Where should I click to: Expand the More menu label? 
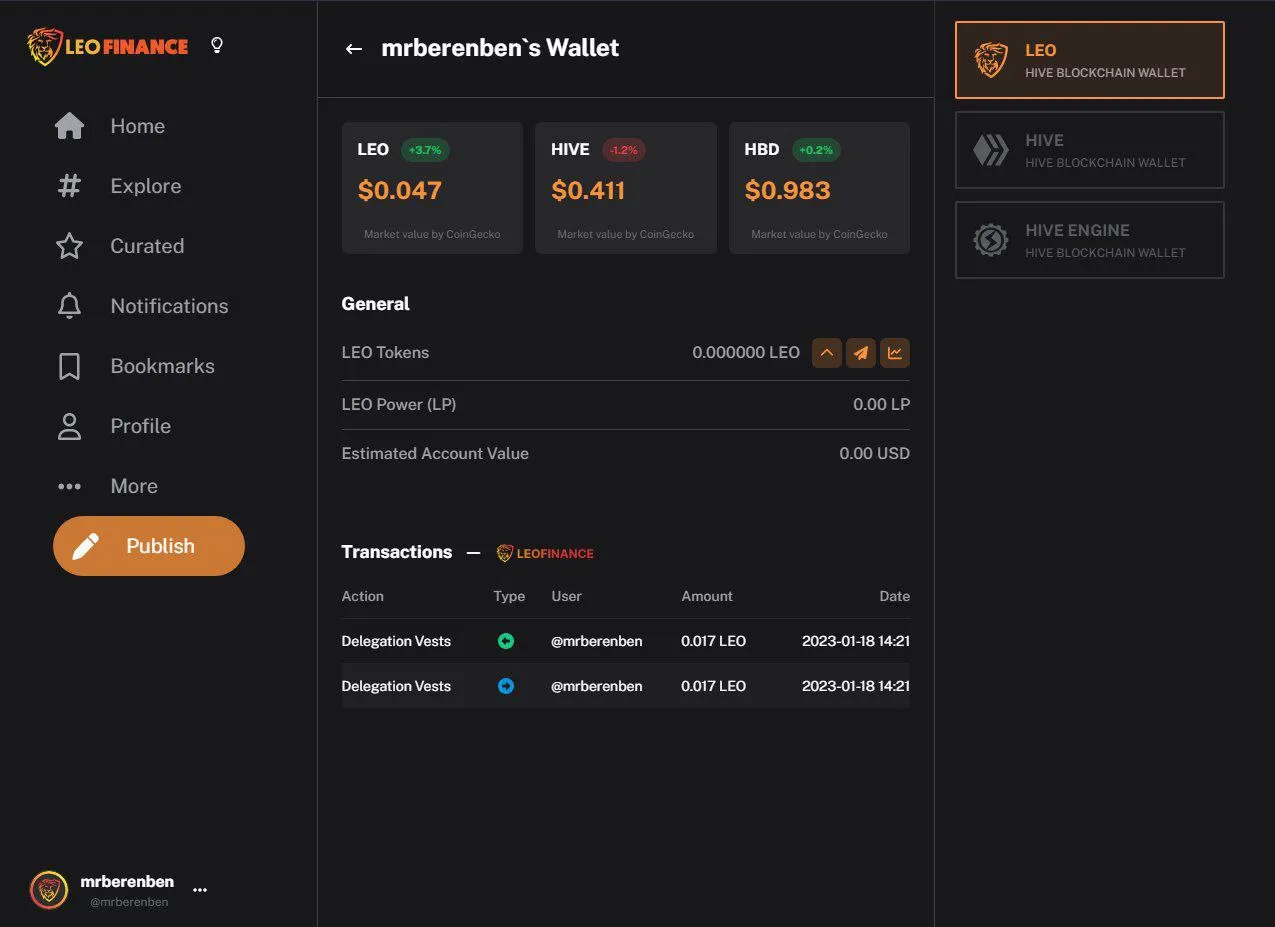pyautogui.click(x=134, y=486)
